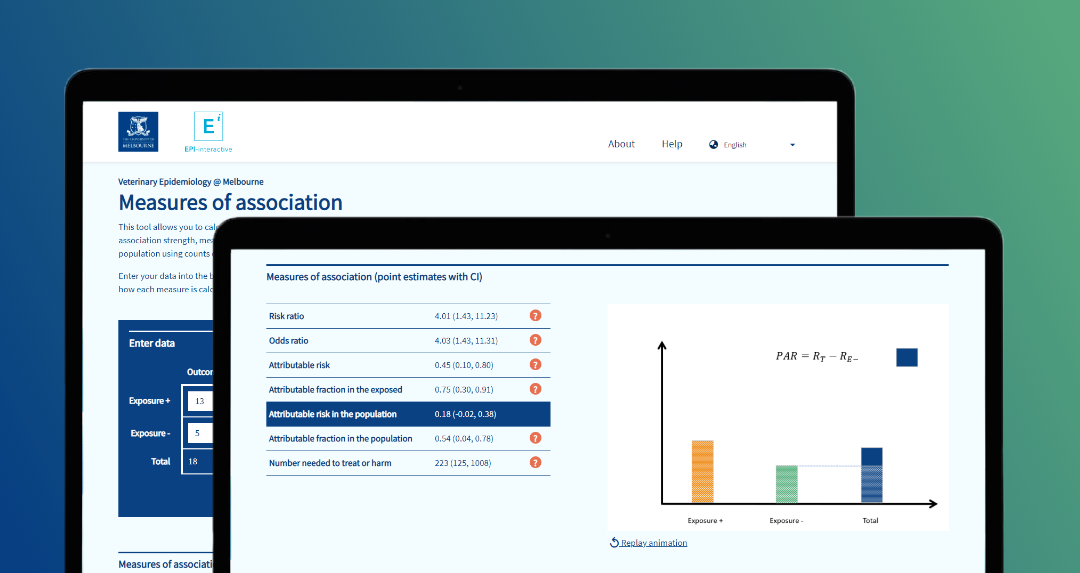Click the Measures of association page title
Viewport: 1080px width, 573px height.
(x=231, y=202)
